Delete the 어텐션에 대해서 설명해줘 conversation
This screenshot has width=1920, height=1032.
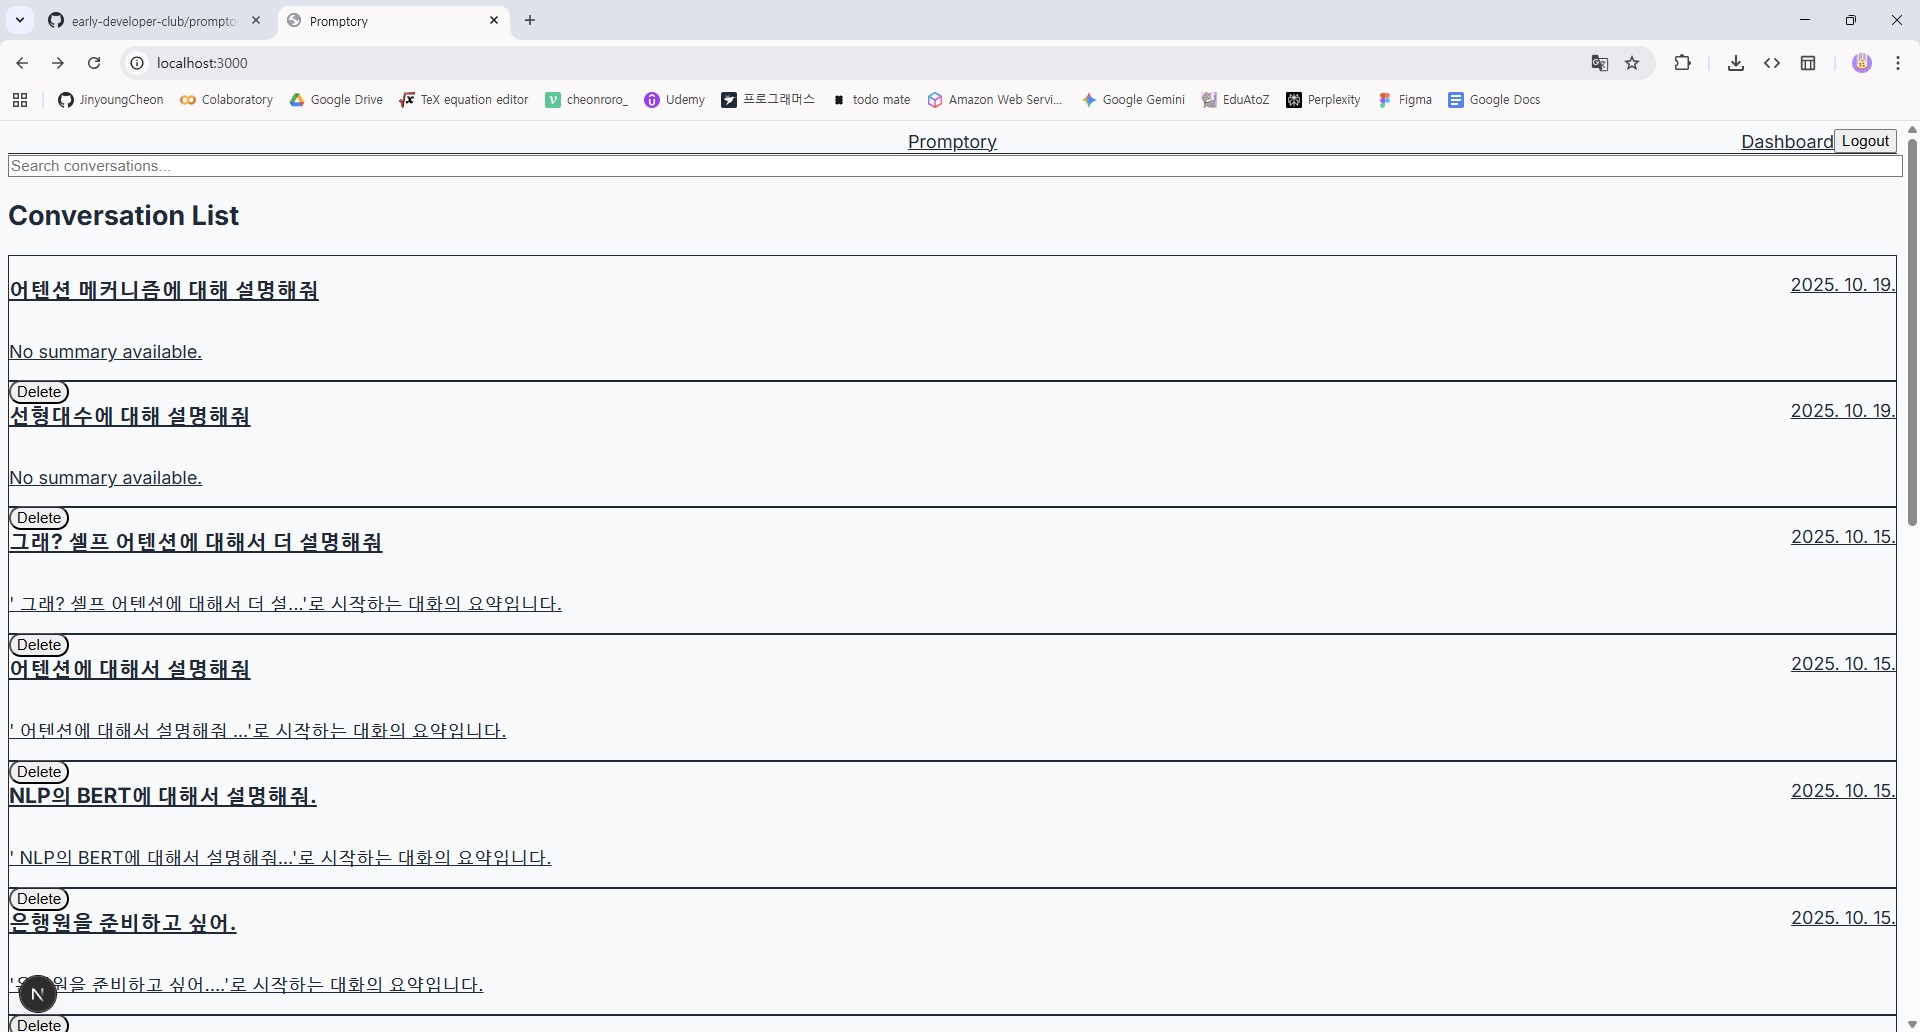(39, 772)
